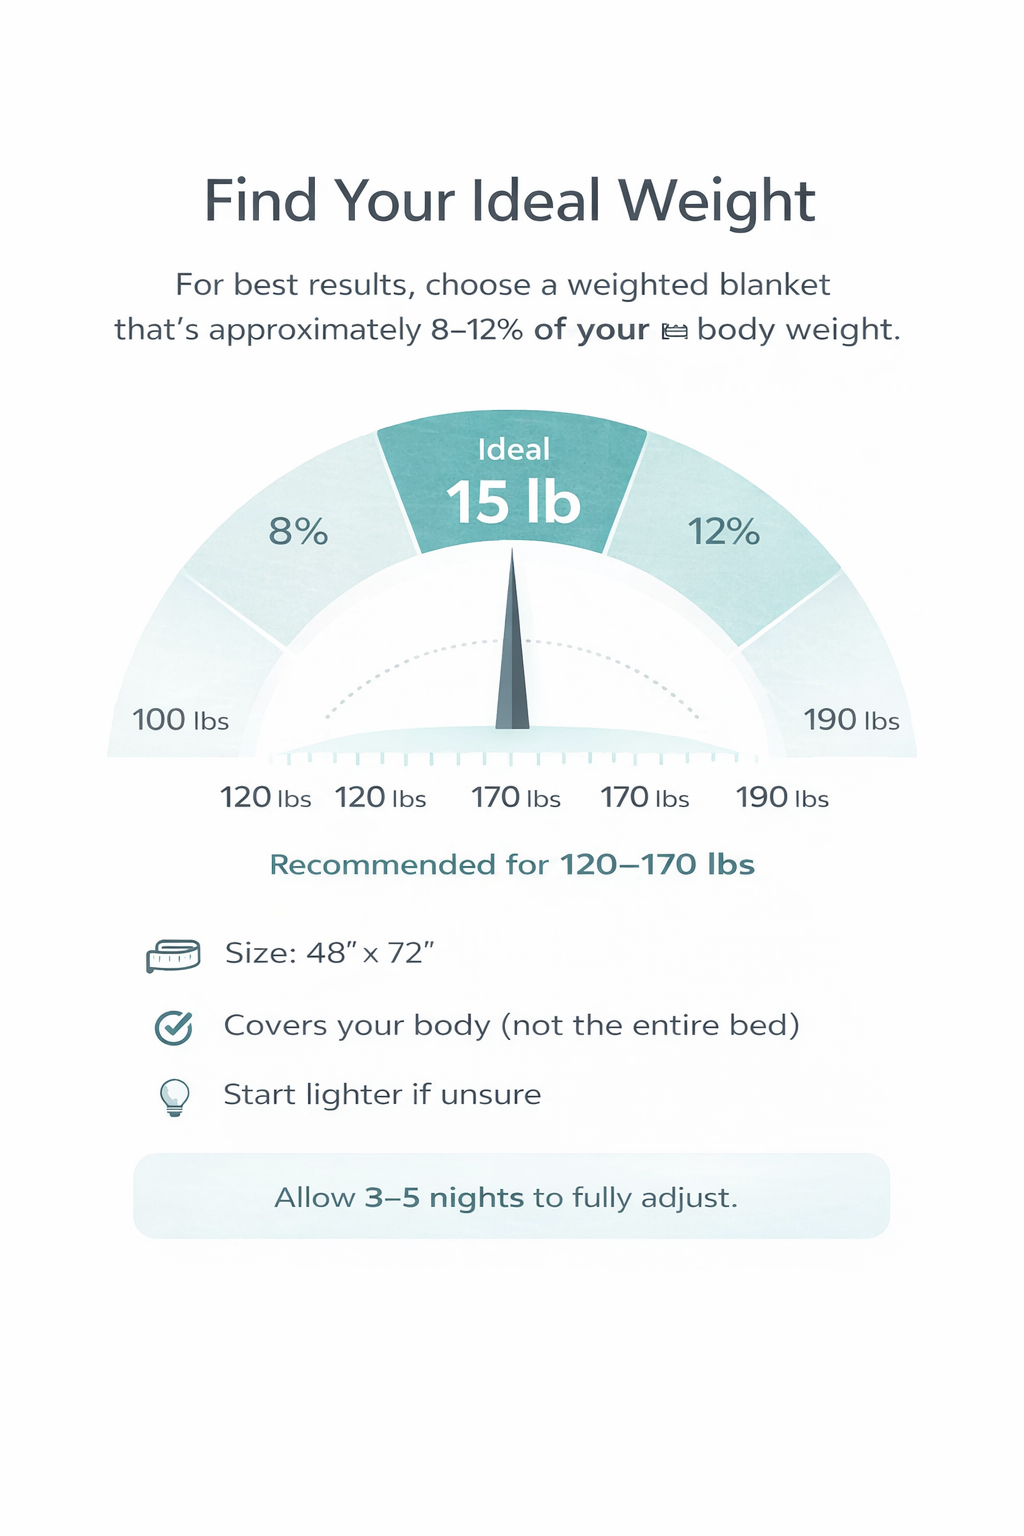
Task: Click the measuring tape icon
Action: click(173, 955)
